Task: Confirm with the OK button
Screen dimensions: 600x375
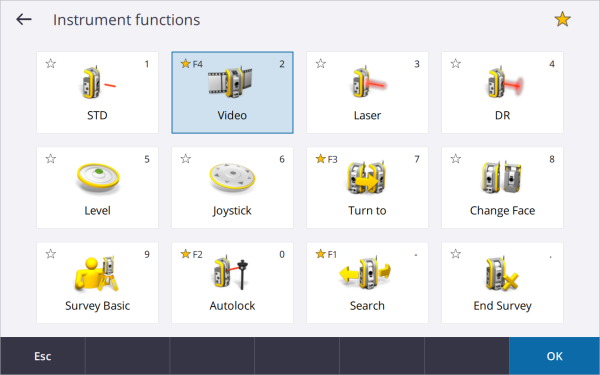Action: point(554,356)
